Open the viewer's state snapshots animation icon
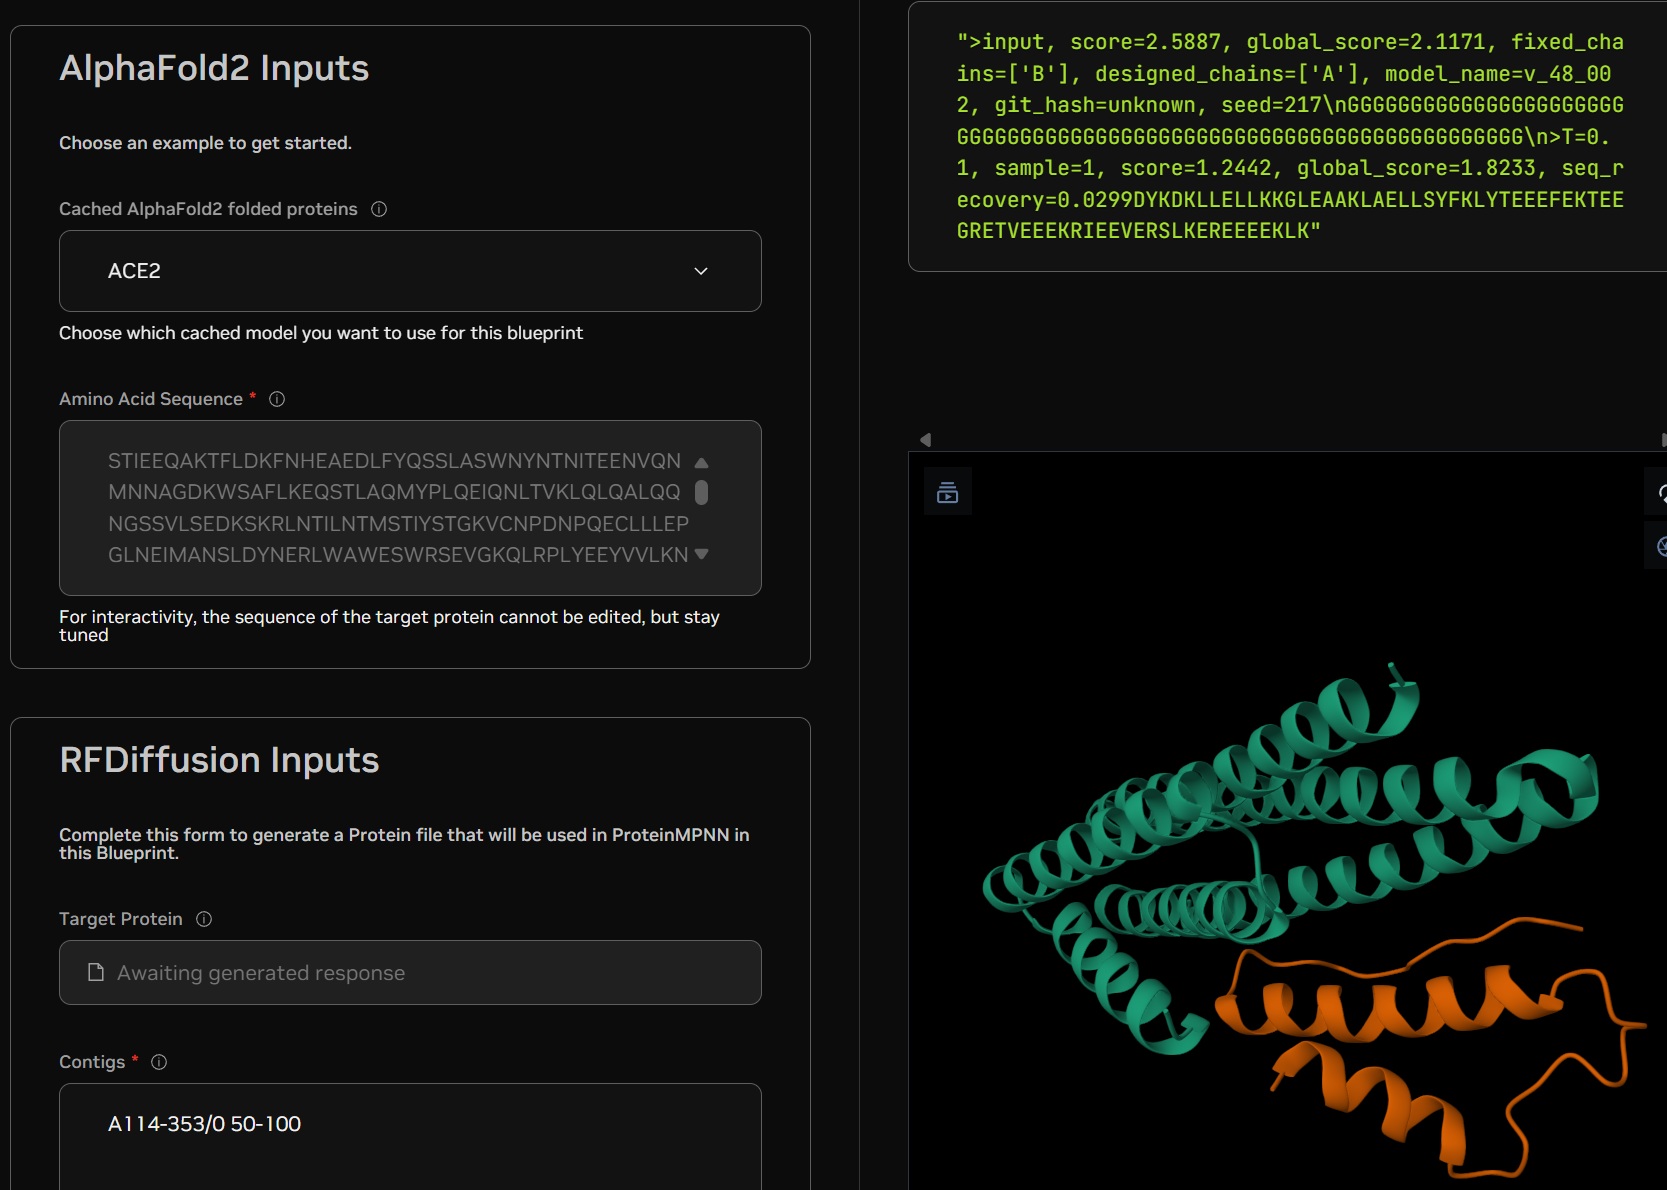The width and height of the screenshot is (1667, 1190). (947, 492)
